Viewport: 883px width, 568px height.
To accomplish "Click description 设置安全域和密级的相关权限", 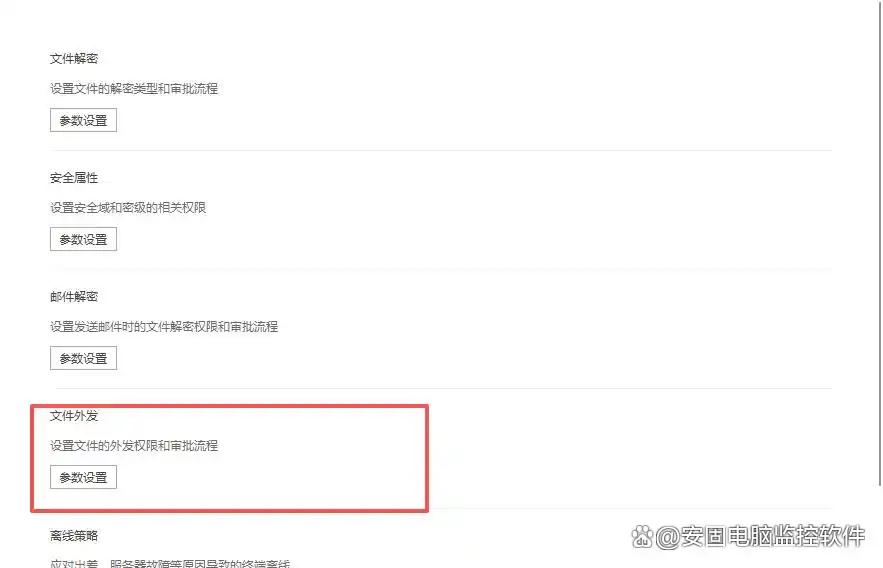I will click(128, 208).
